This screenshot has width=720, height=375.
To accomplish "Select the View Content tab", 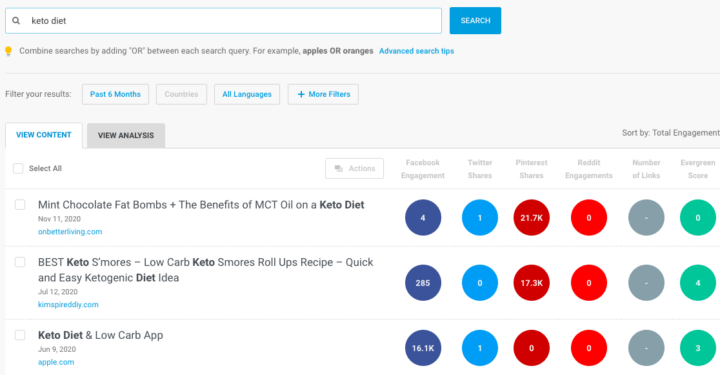I will pyautogui.click(x=44, y=135).
